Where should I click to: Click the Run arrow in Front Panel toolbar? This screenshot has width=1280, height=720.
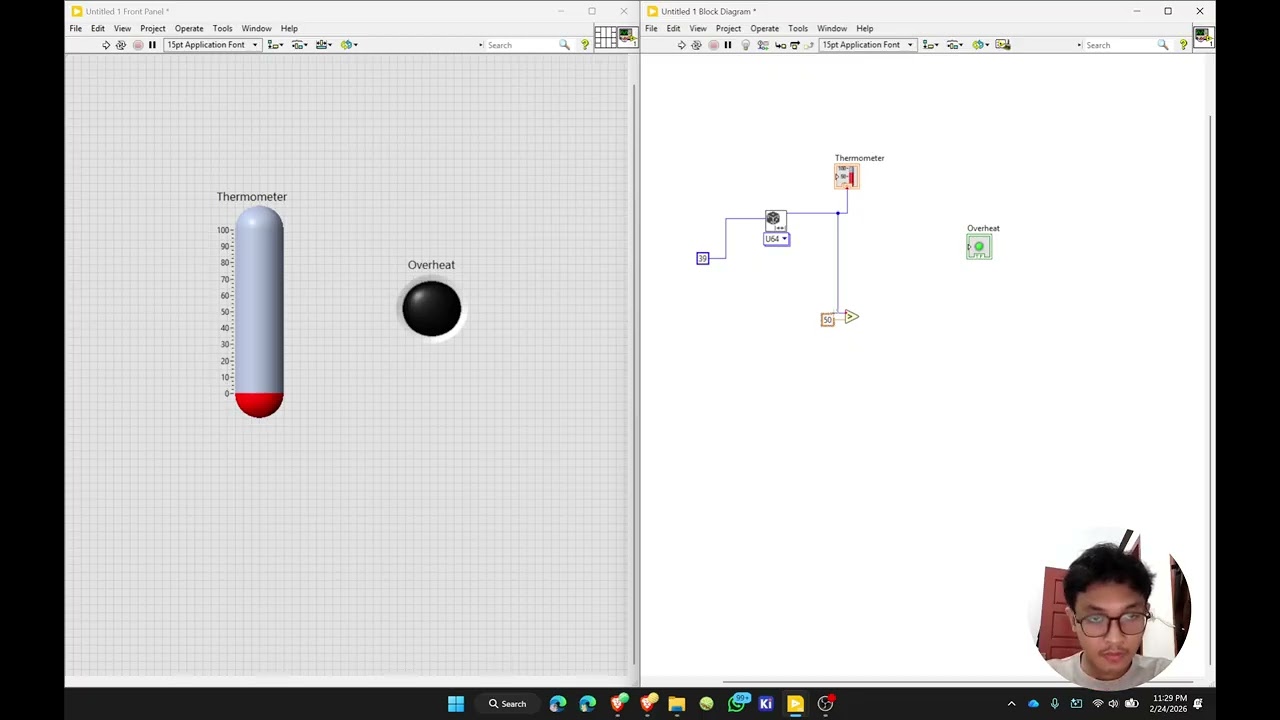click(x=106, y=45)
